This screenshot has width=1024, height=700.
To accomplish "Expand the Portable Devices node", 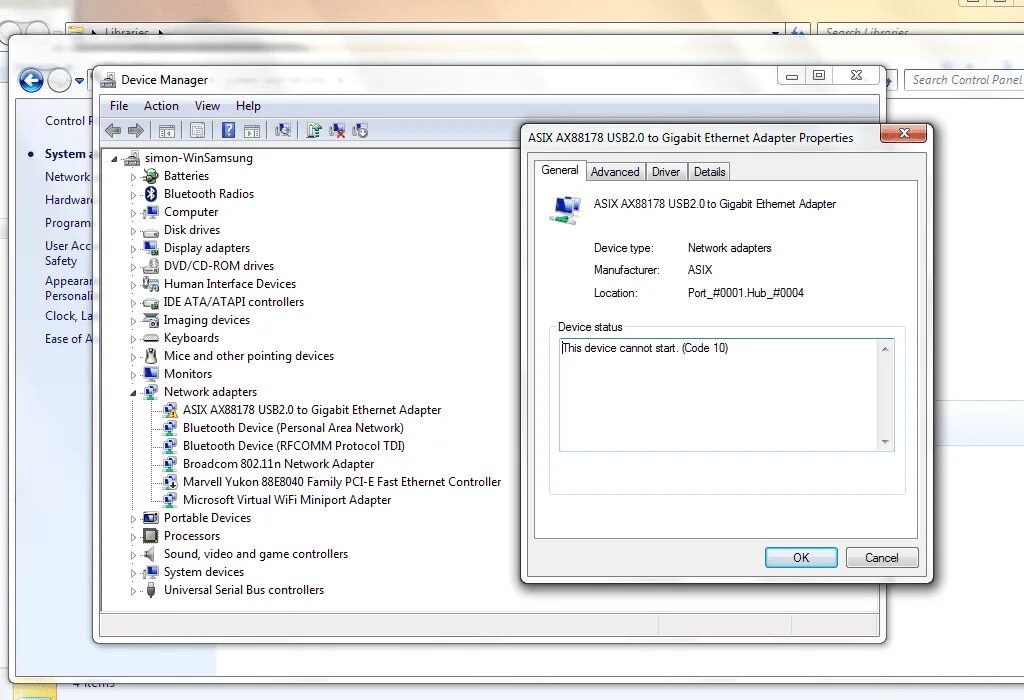I will pyautogui.click(x=133, y=519).
